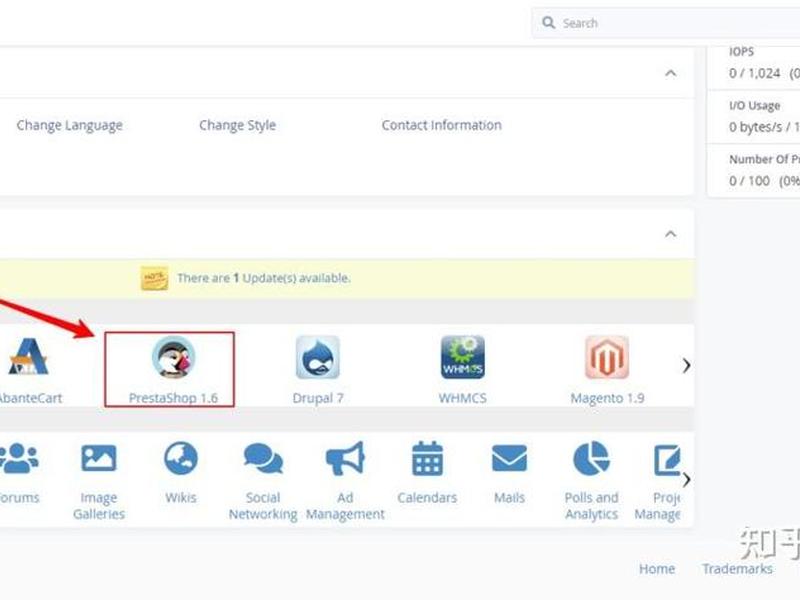The width and height of the screenshot is (800, 600).
Task: Collapse the Softaculous apps section with its chevron
Action: tap(670, 234)
